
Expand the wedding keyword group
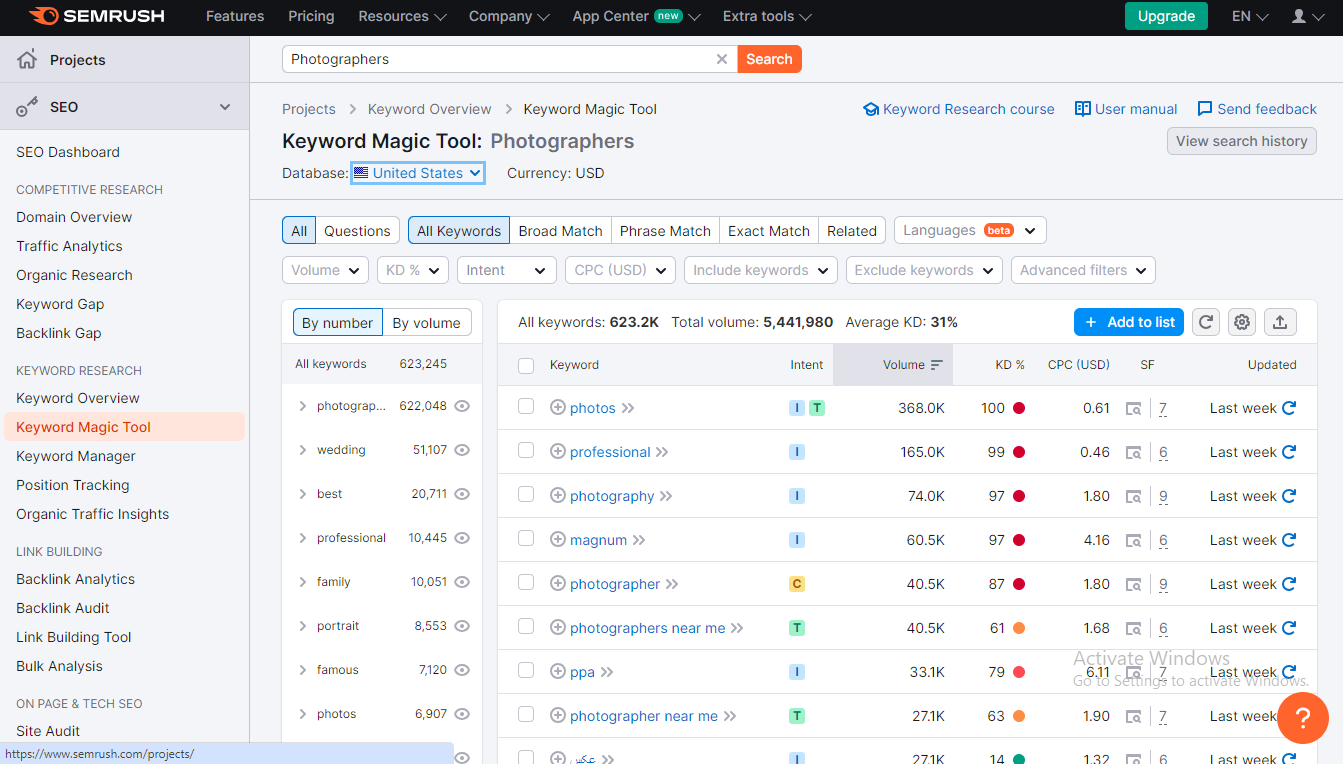(x=303, y=450)
